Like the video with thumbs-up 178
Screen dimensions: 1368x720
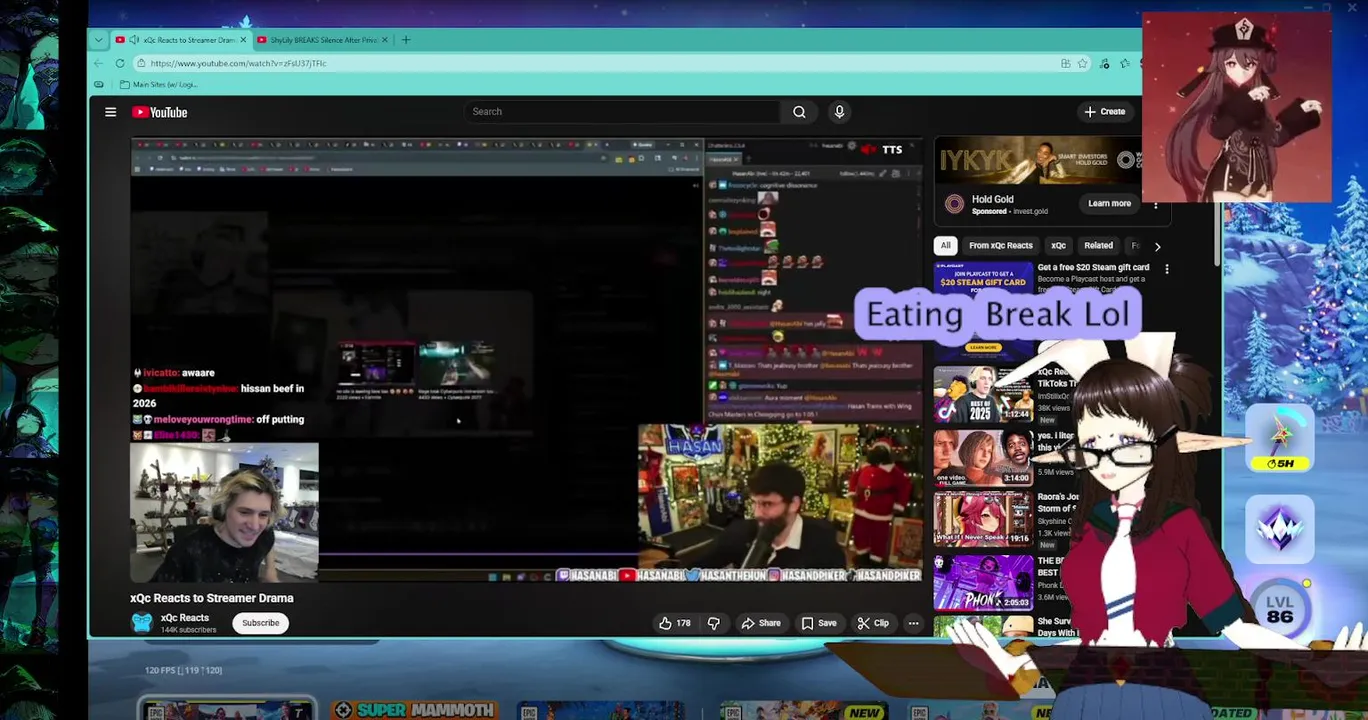pos(675,623)
